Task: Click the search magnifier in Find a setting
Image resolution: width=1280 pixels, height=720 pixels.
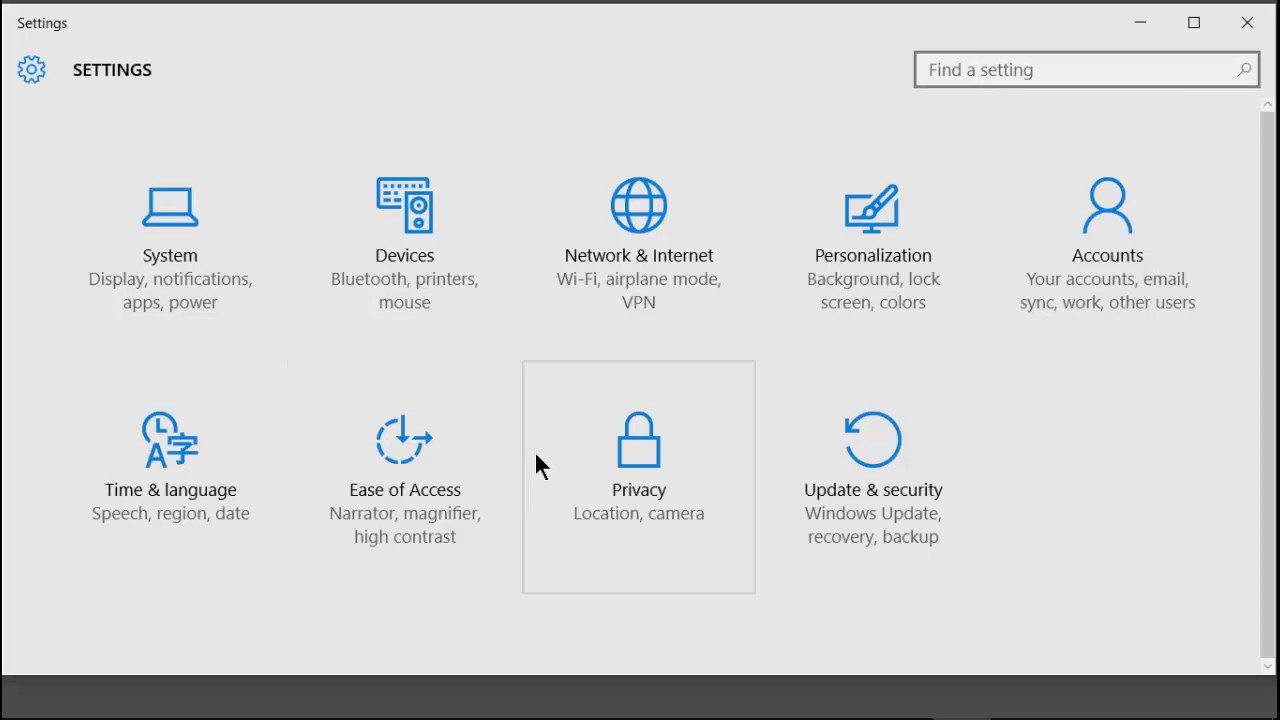Action: point(1244,69)
